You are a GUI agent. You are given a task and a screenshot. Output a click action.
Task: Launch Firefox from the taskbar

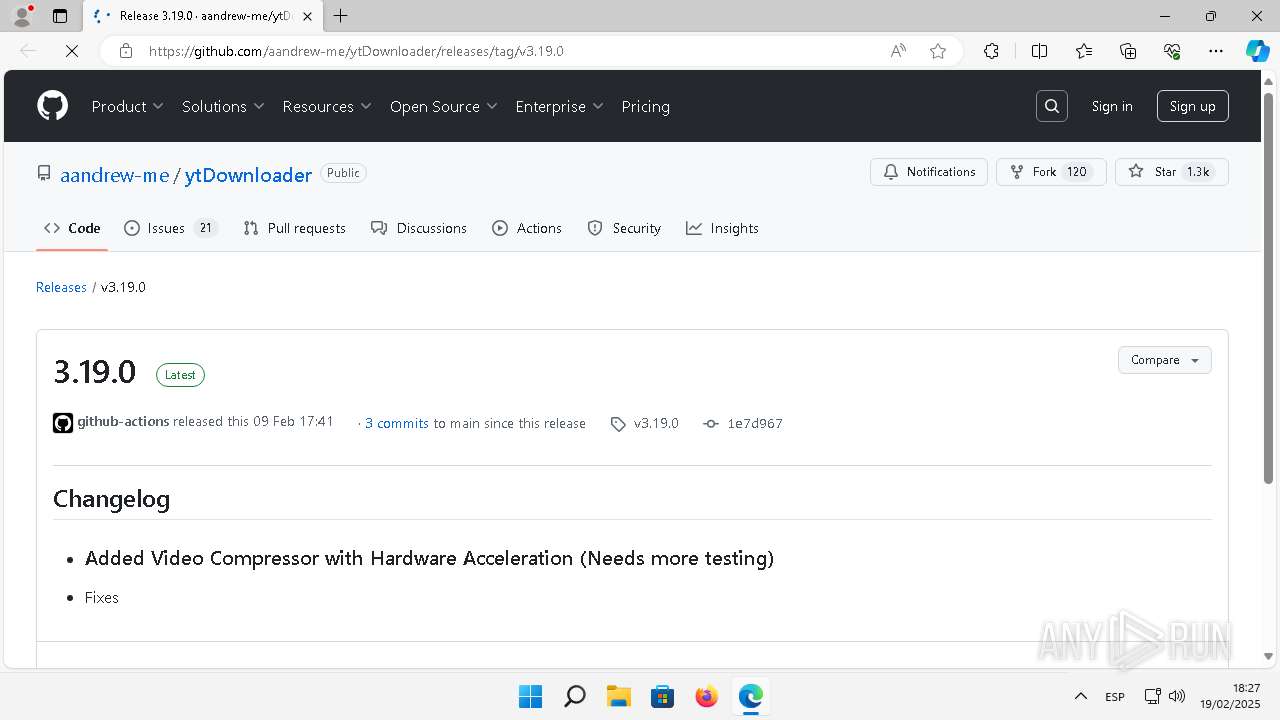[706, 696]
